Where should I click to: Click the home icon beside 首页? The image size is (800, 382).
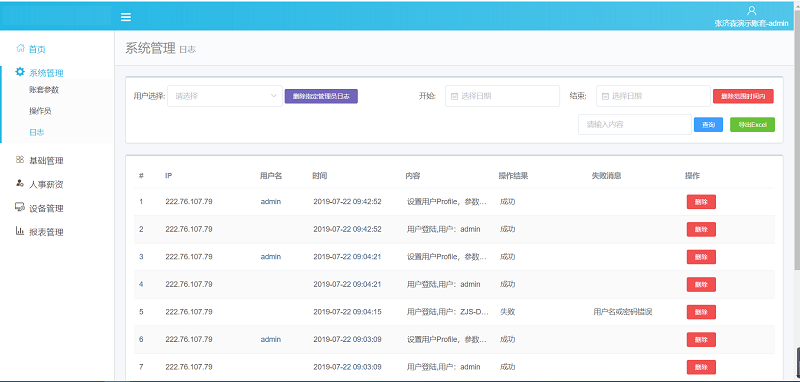[x=20, y=48]
